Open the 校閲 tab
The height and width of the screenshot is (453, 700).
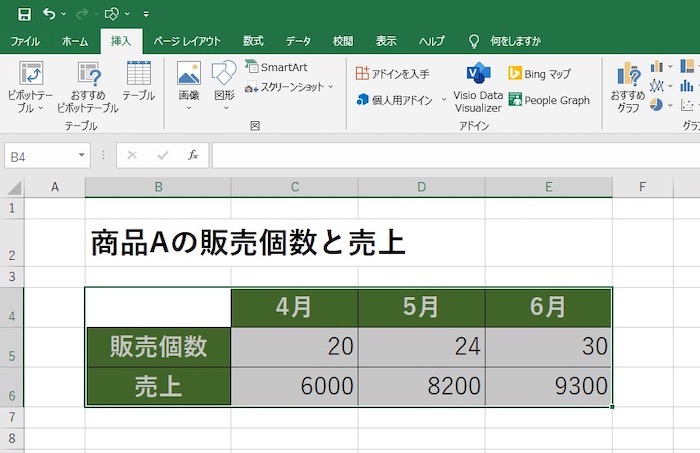343,41
